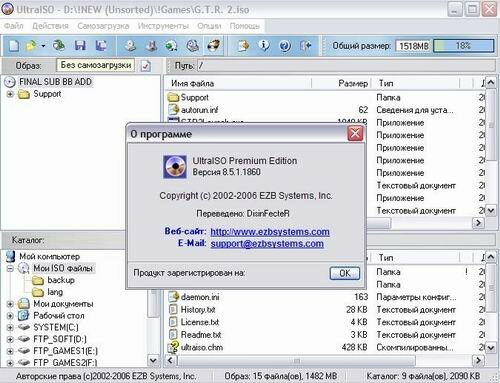Click the Путь path field
This screenshot has height=383, width=500.
pos(346,66)
